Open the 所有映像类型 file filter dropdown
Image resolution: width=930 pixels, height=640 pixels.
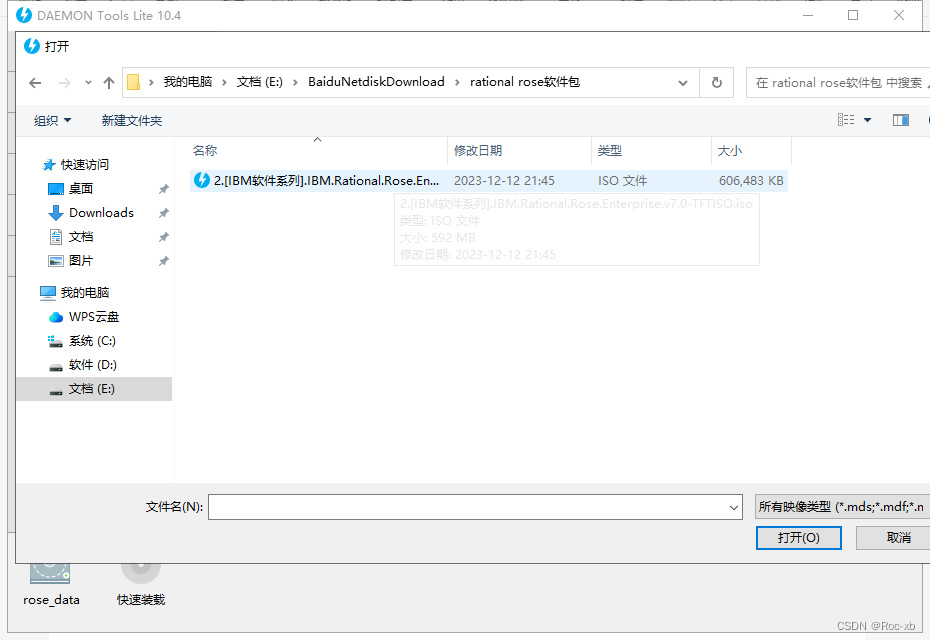[x=842, y=507]
